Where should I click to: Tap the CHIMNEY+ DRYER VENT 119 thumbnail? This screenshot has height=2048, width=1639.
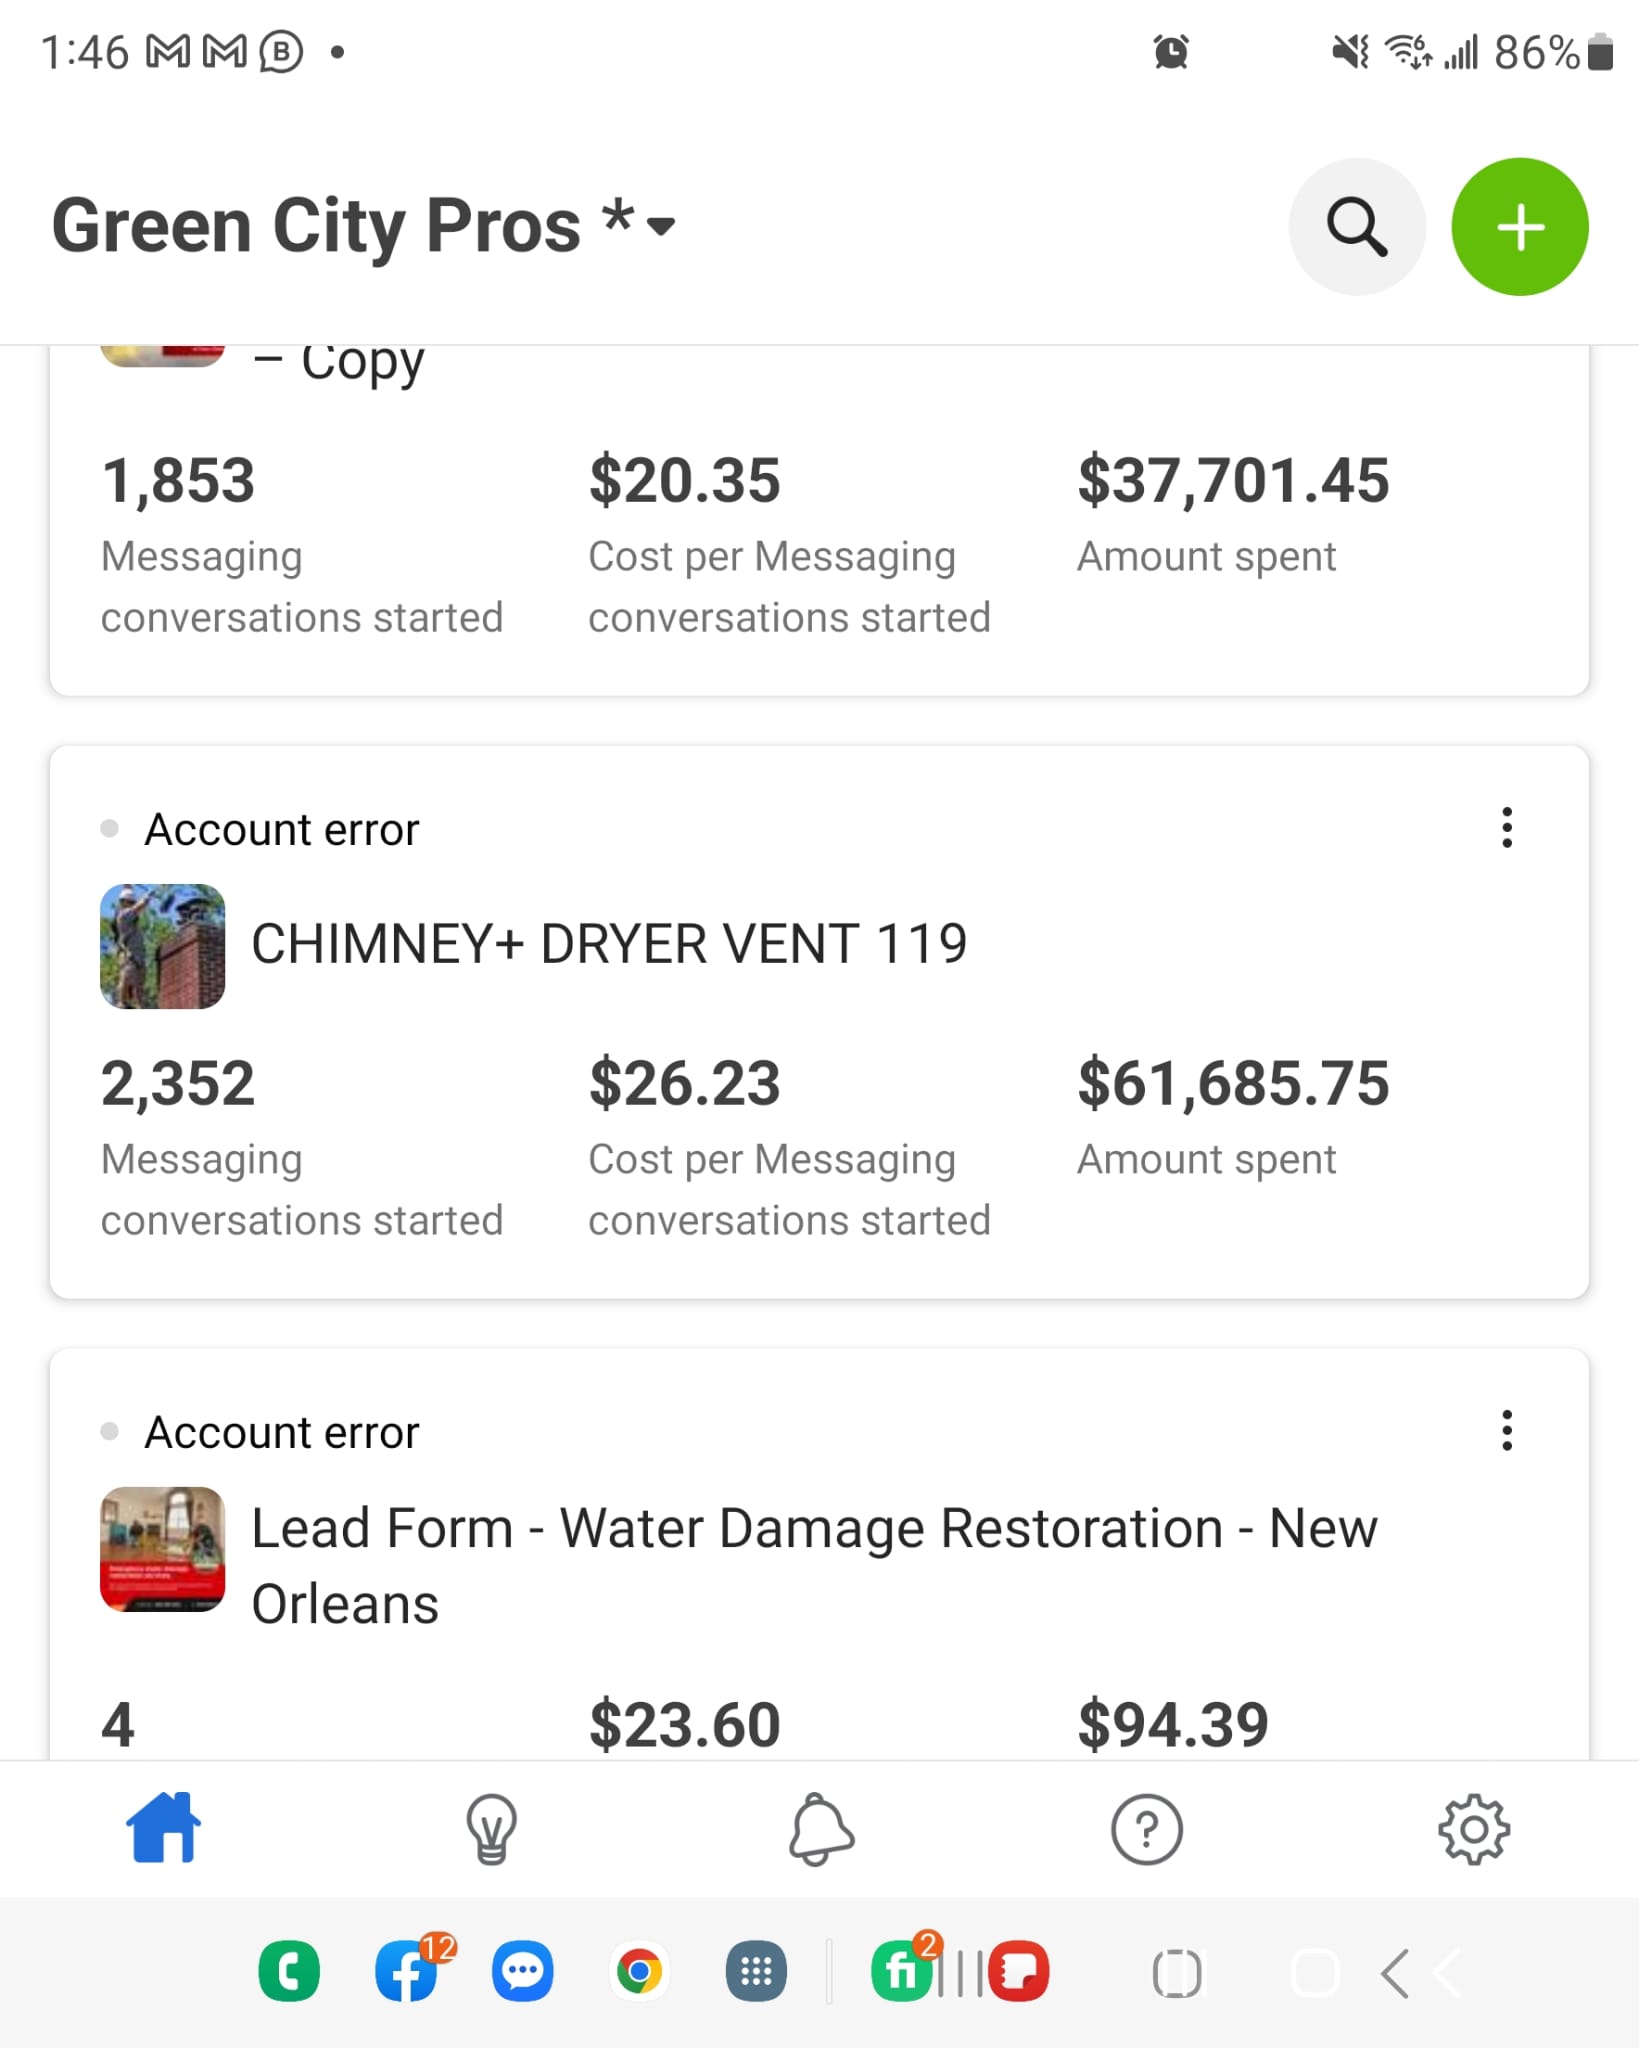click(x=163, y=946)
